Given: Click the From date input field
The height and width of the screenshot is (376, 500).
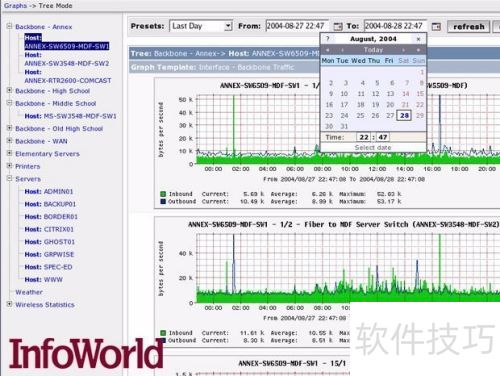Looking at the screenshot, I should coord(297,26).
